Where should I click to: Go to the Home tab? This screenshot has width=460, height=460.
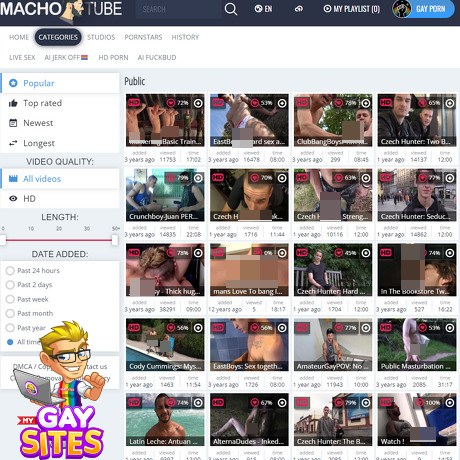(x=19, y=37)
